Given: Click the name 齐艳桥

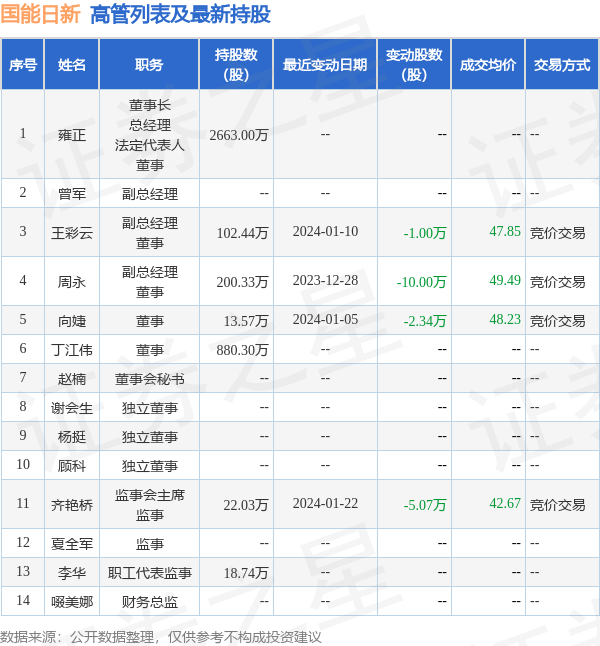Looking at the screenshot, I should tap(72, 505).
